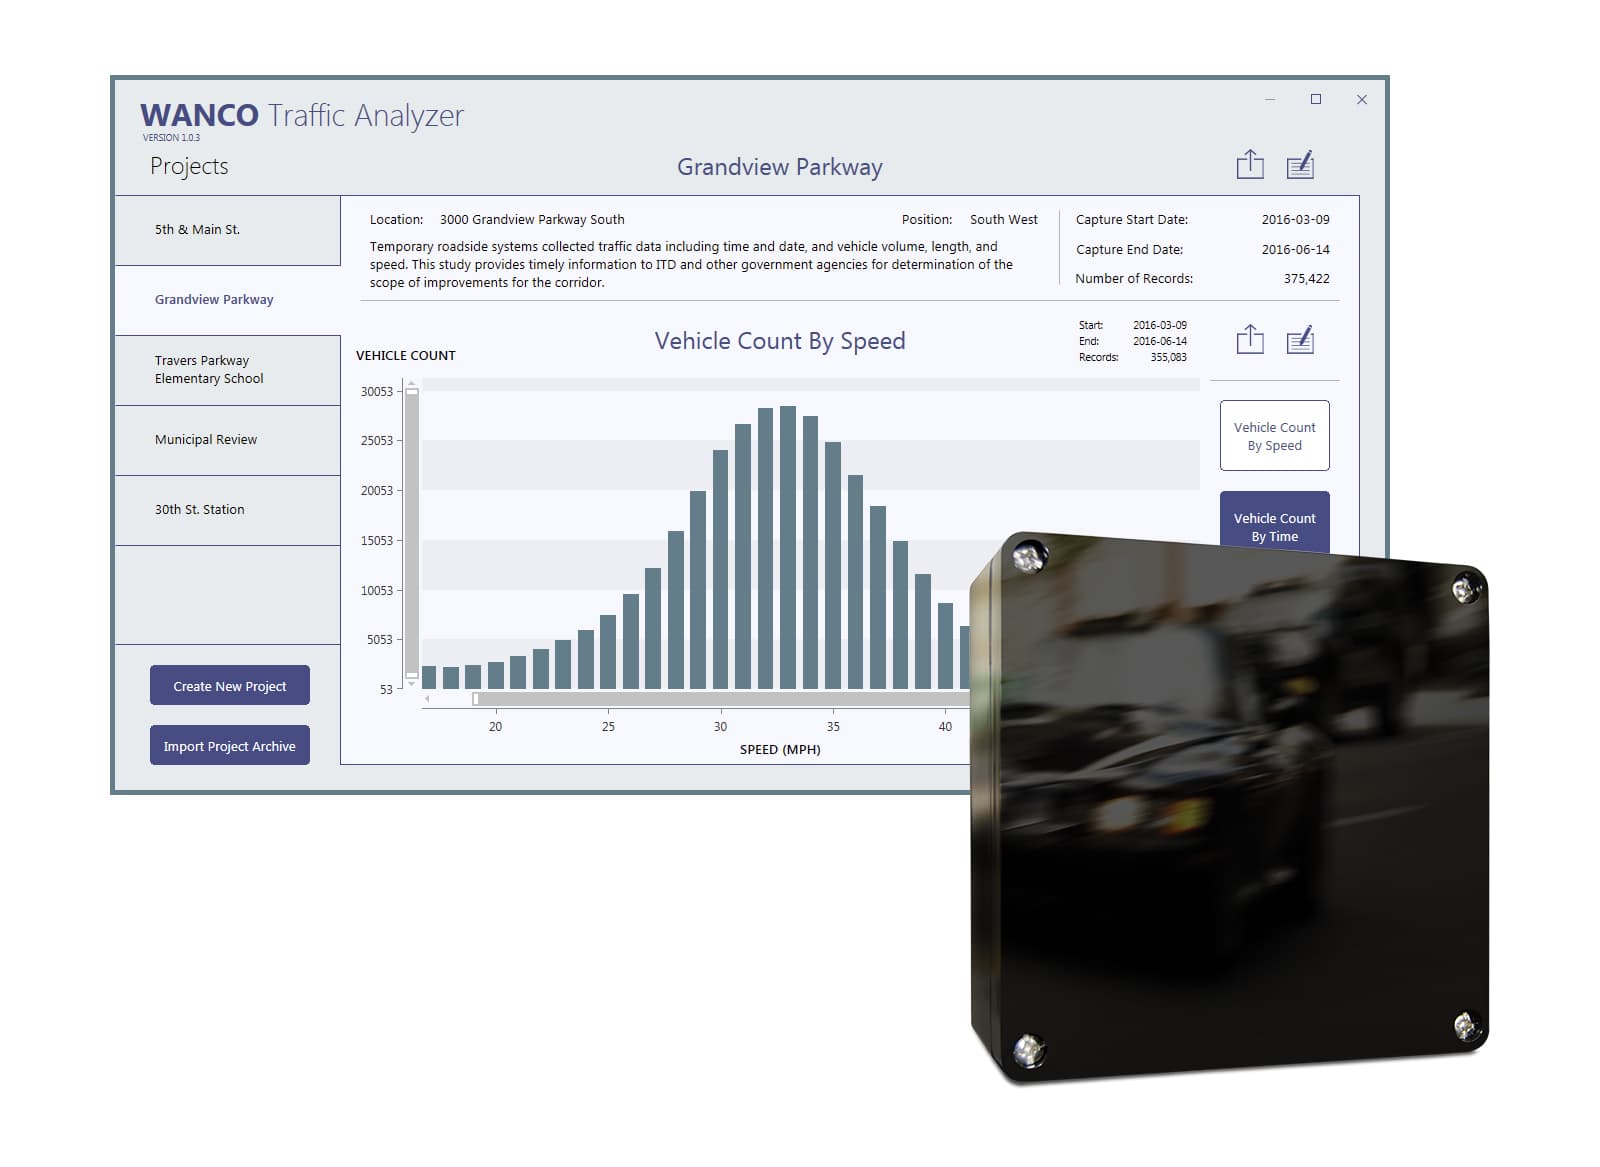This screenshot has height=1167, width=1600.
Task: Minimize the Traffic Analyzer window
Action: 1270,99
